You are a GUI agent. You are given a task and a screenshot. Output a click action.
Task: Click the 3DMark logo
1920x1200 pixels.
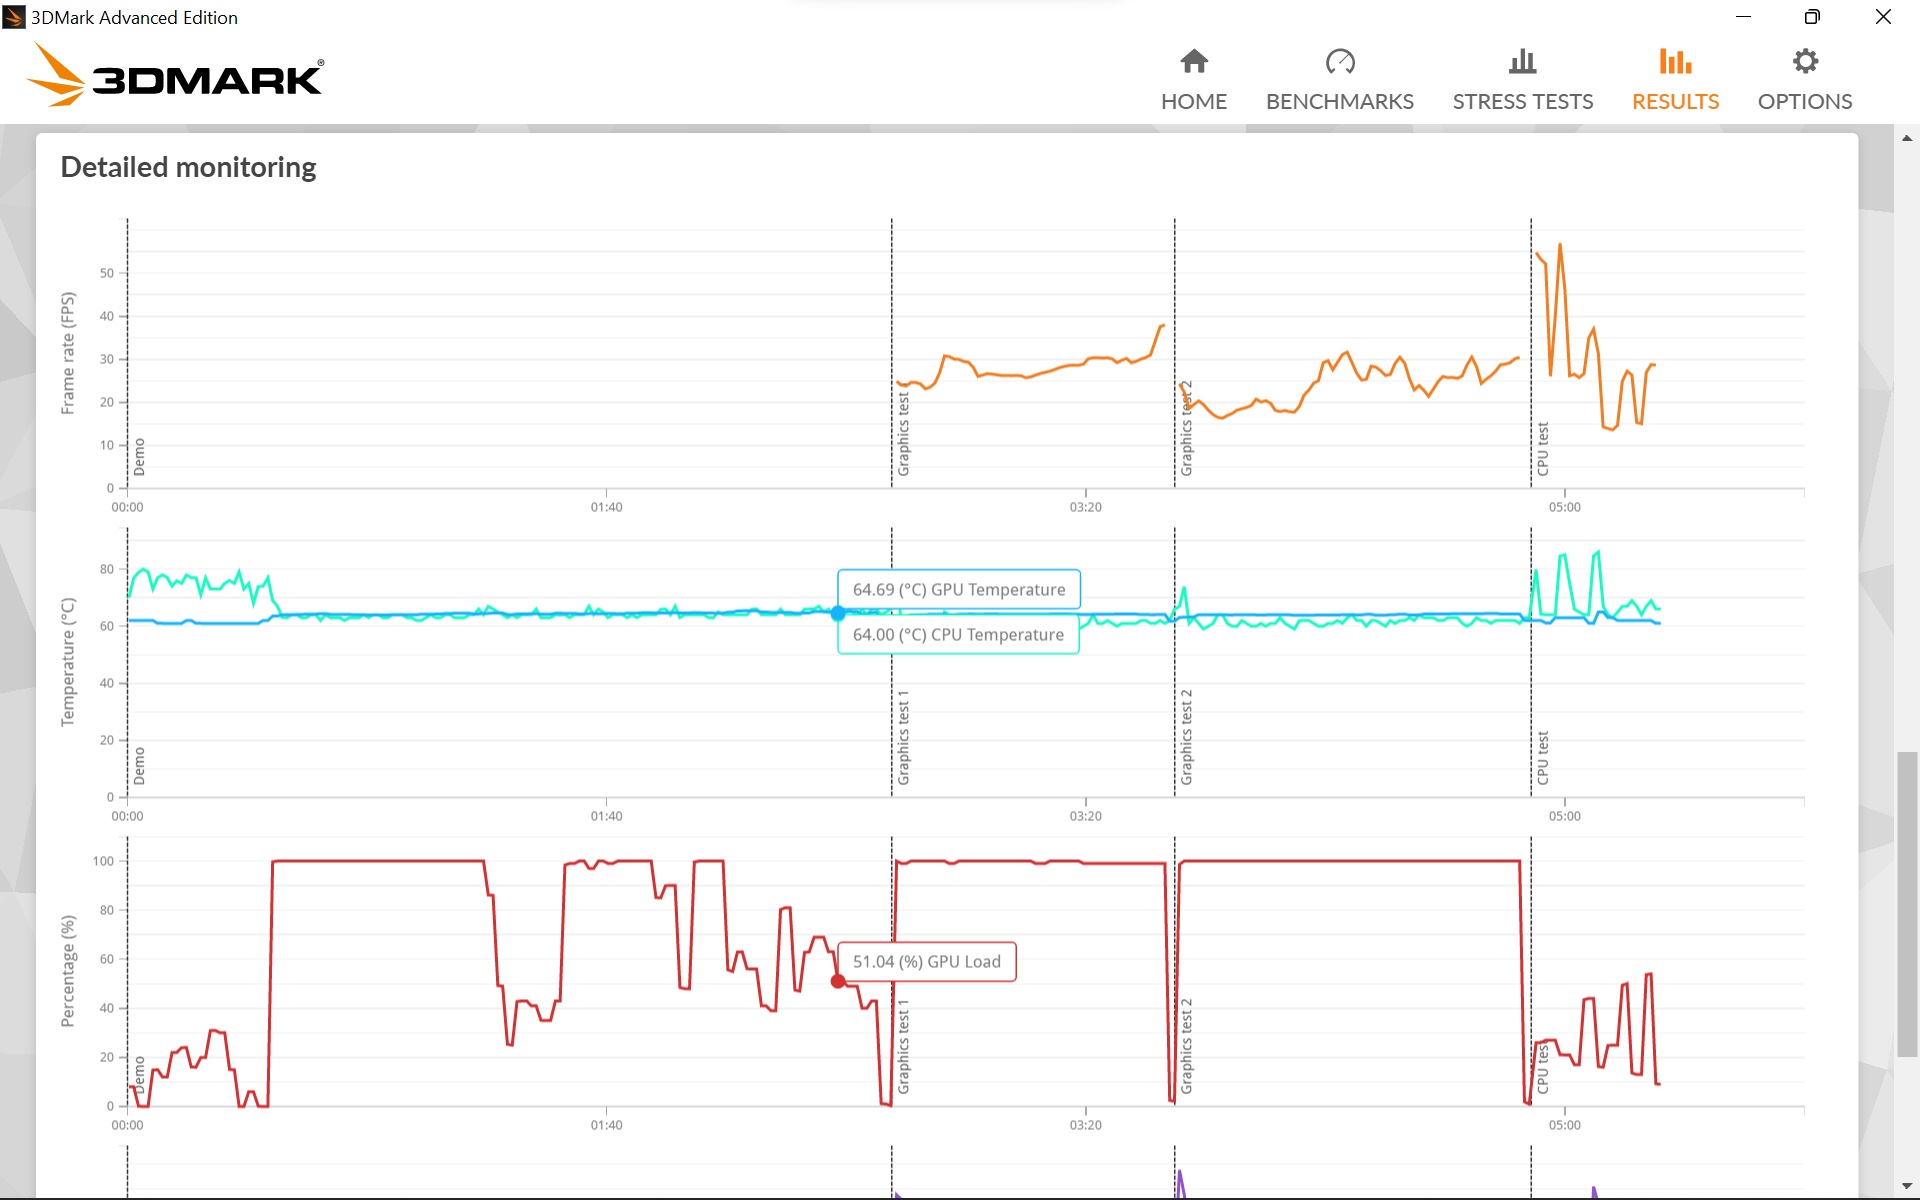click(x=175, y=76)
